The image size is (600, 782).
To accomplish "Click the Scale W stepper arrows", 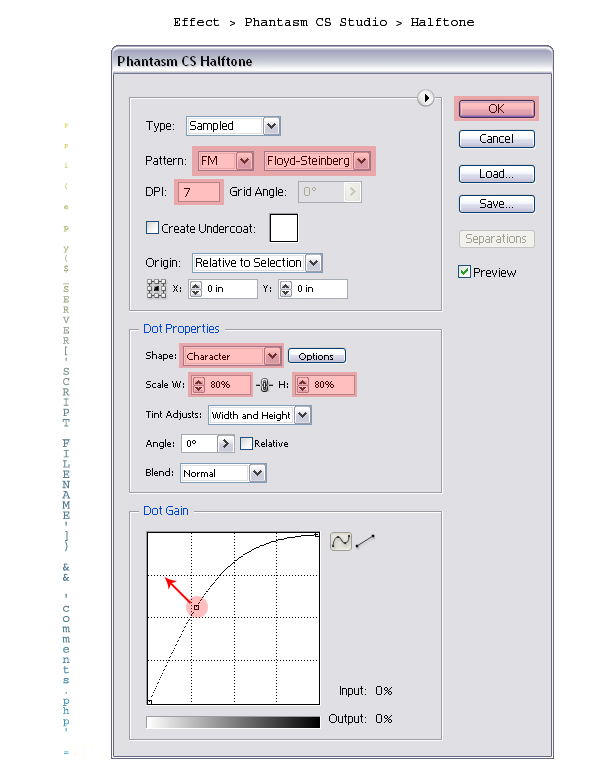I will click(199, 385).
